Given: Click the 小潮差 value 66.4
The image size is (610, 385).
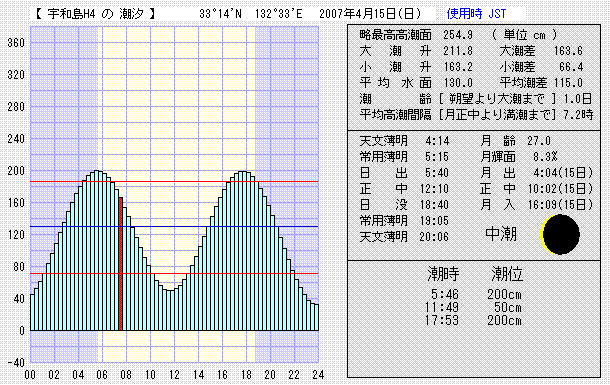Looking at the screenshot, I should pyautogui.click(x=571, y=67).
